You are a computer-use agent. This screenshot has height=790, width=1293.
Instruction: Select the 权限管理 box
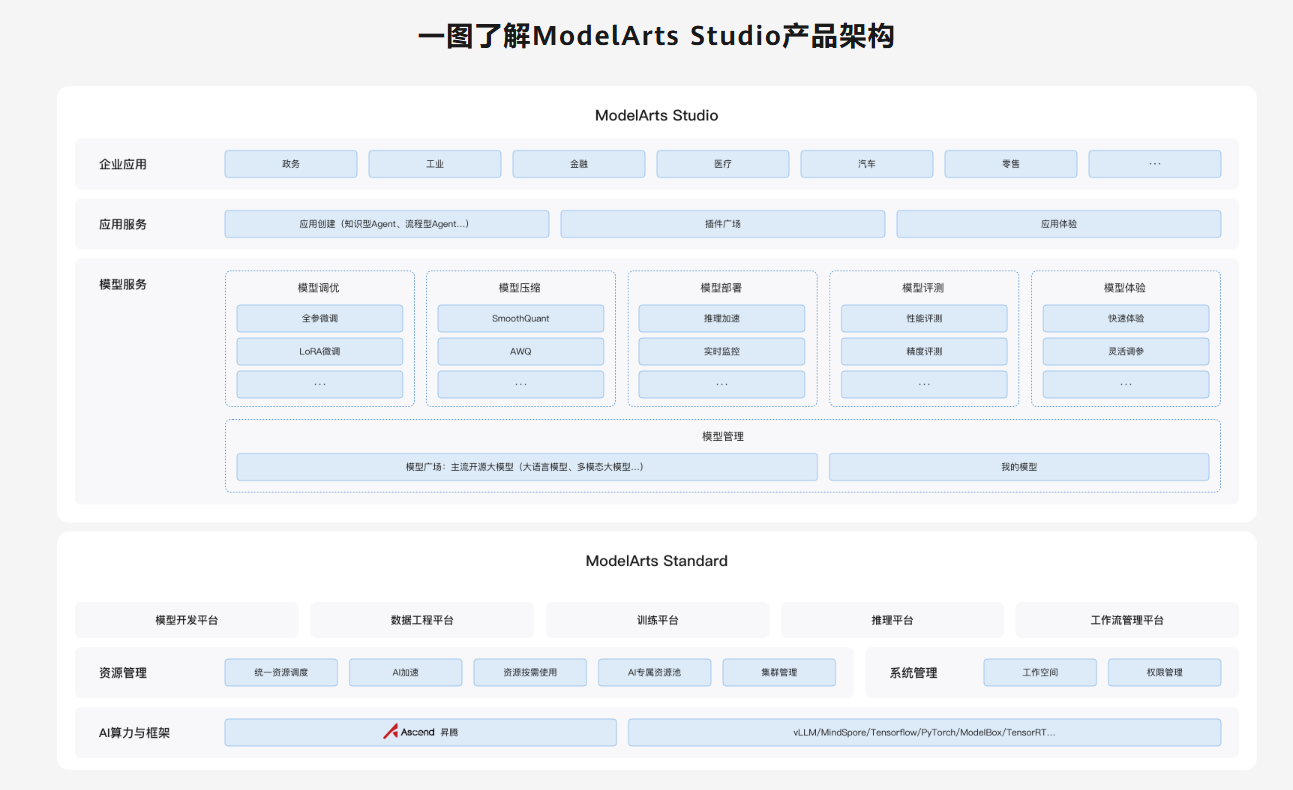pyautogui.click(x=1165, y=672)
